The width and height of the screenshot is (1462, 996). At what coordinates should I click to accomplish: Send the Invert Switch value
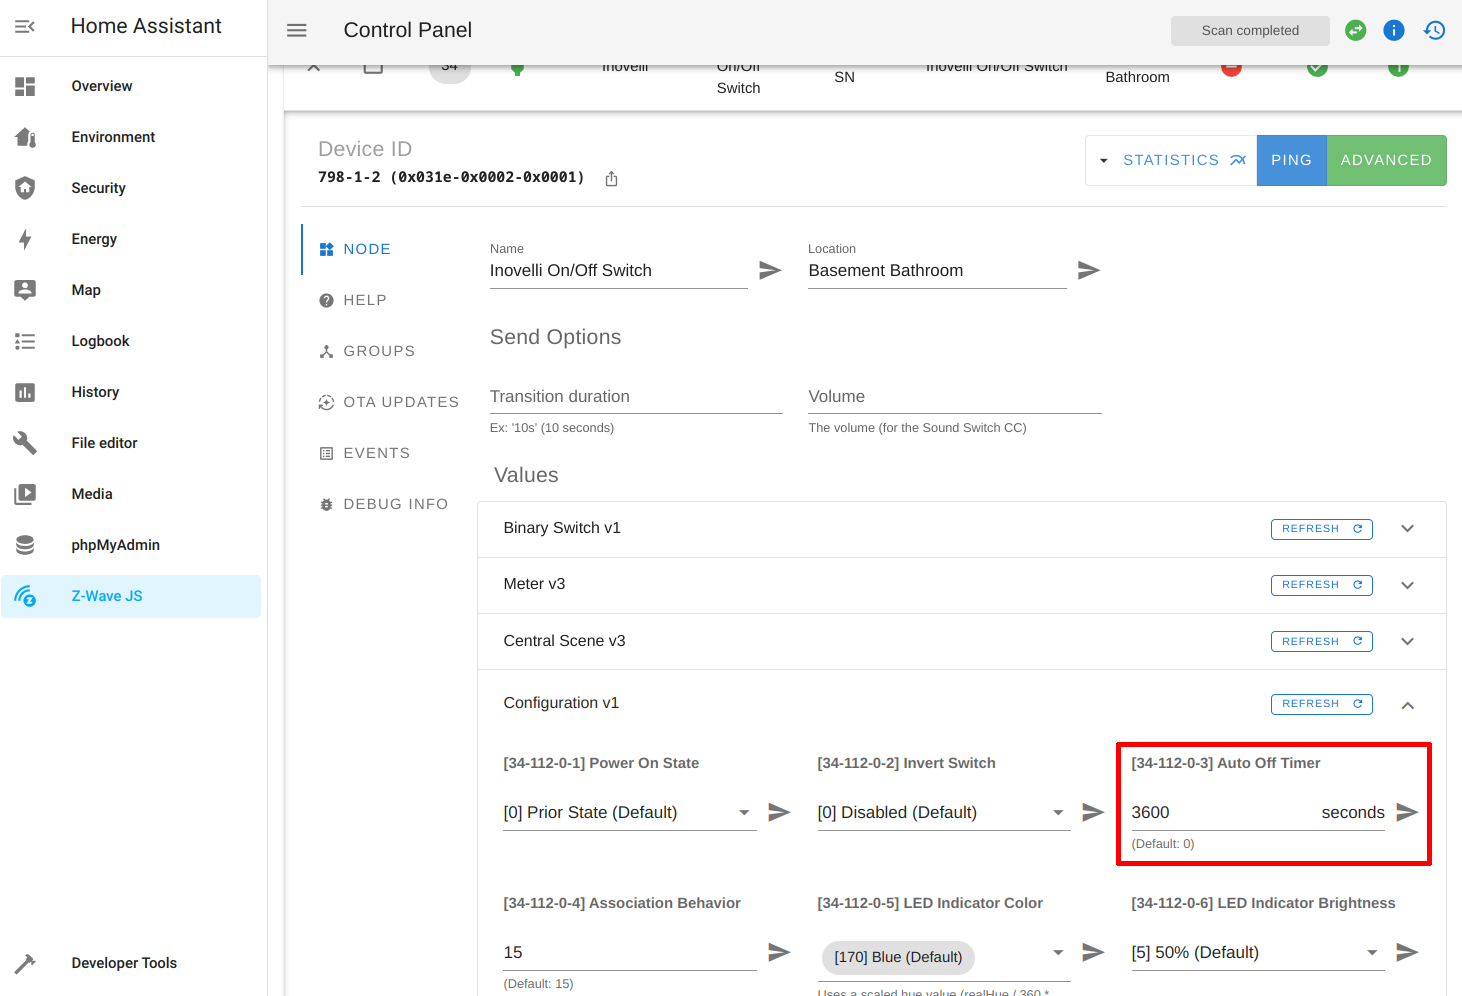[1093, 812]
